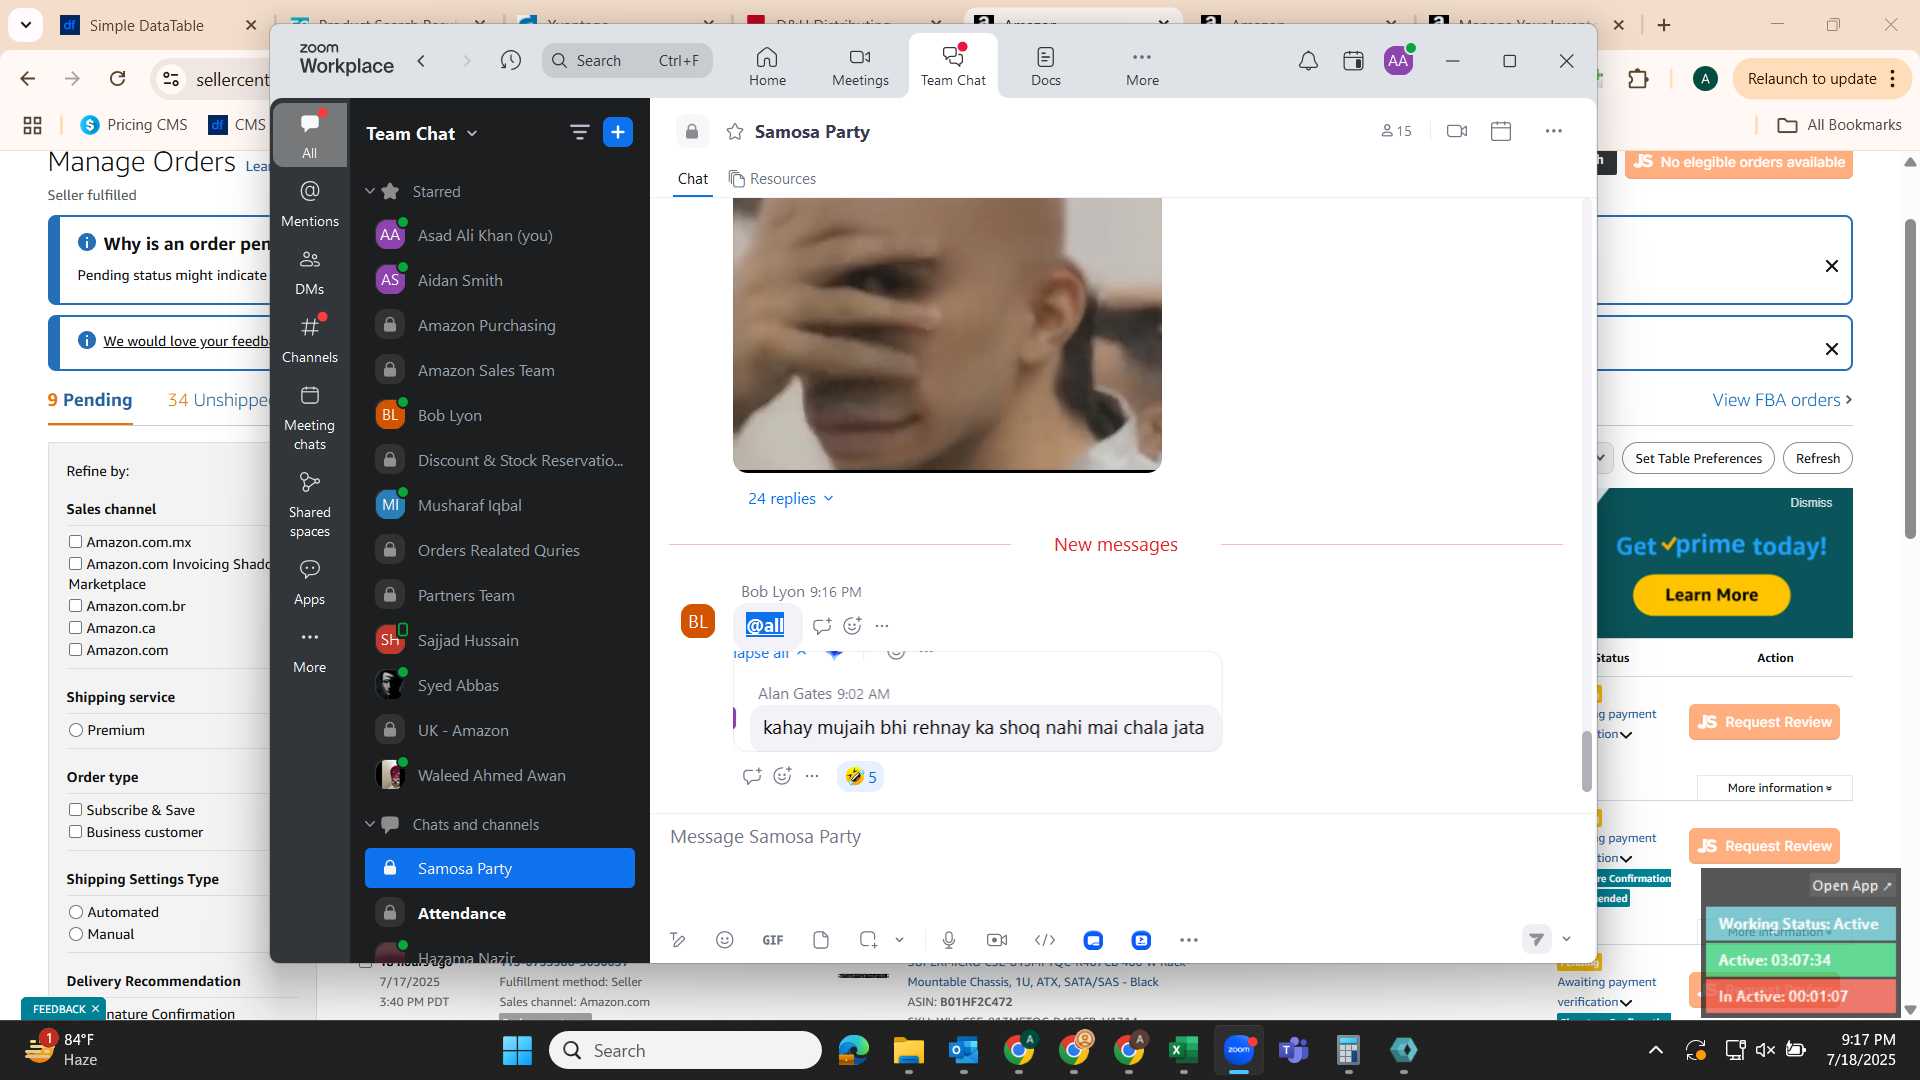The height and width of the screenshot is (1080, 1920).
Task: Switch to Zoom Docs tab
Action: tap(1046, 66)
